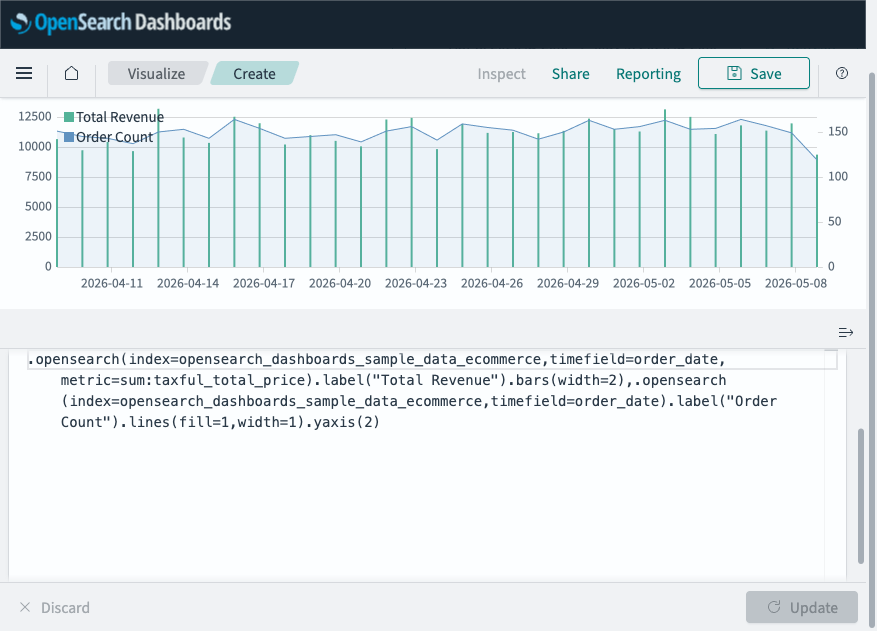Save the visualization

[x=753, y=73]
